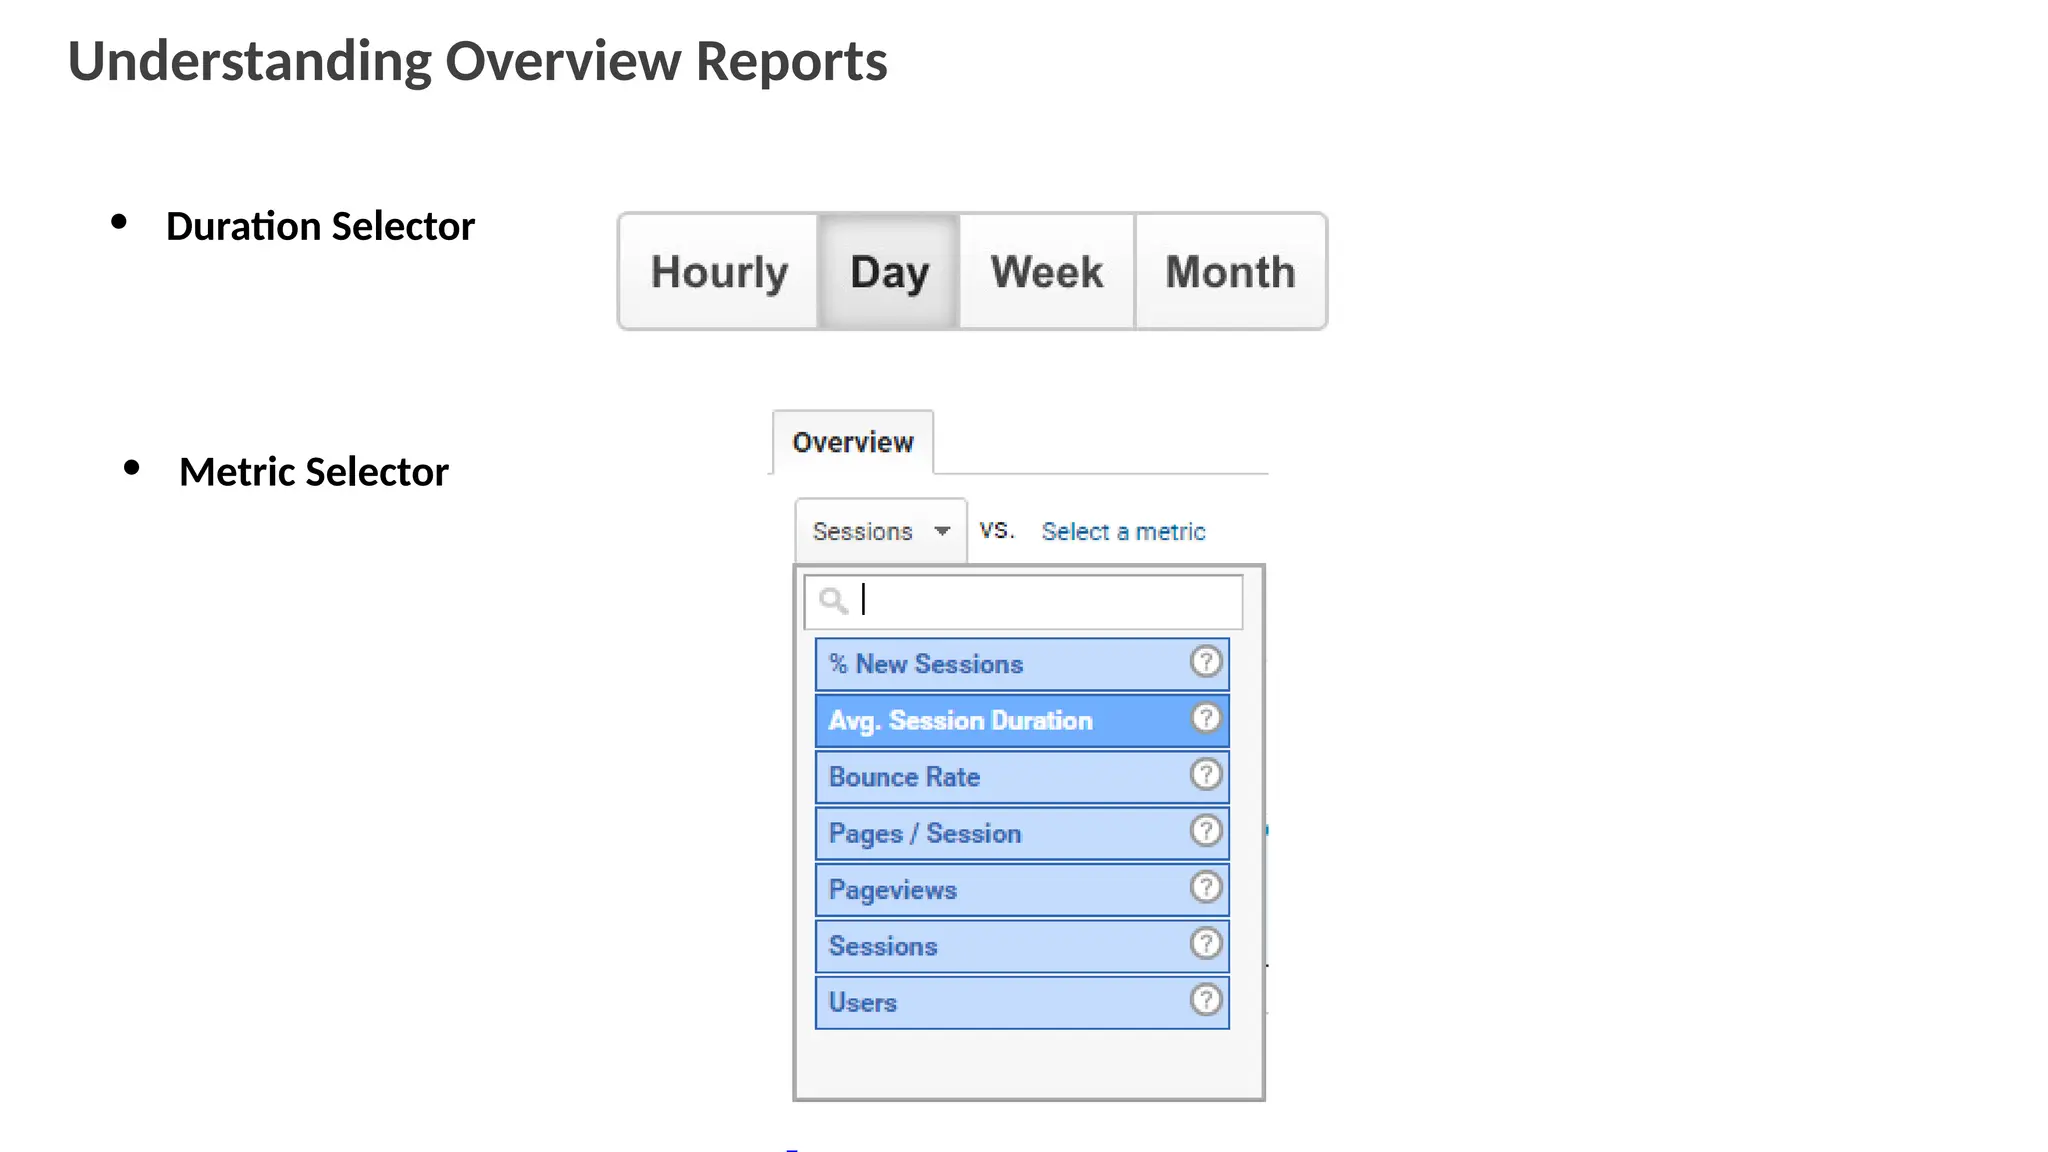Choose Users metric from list

[x=1022, y=1002]
